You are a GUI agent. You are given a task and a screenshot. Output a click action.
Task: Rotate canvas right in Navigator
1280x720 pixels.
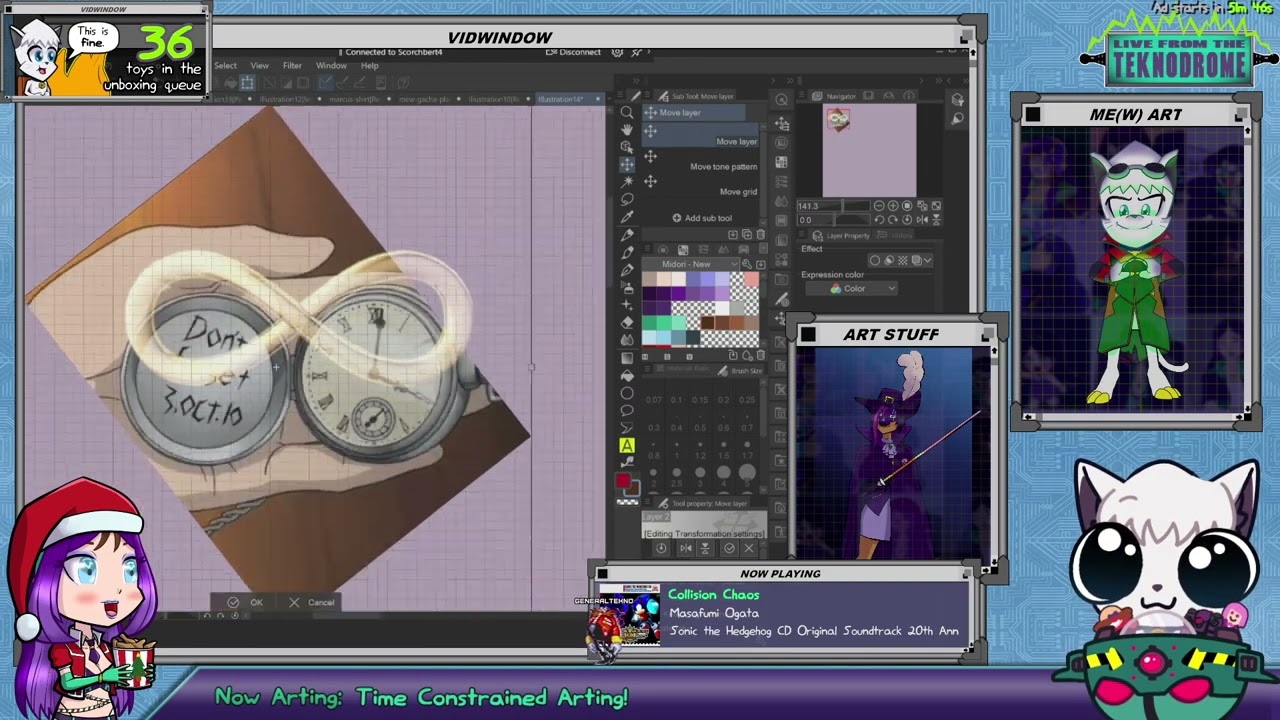(893, 219)
